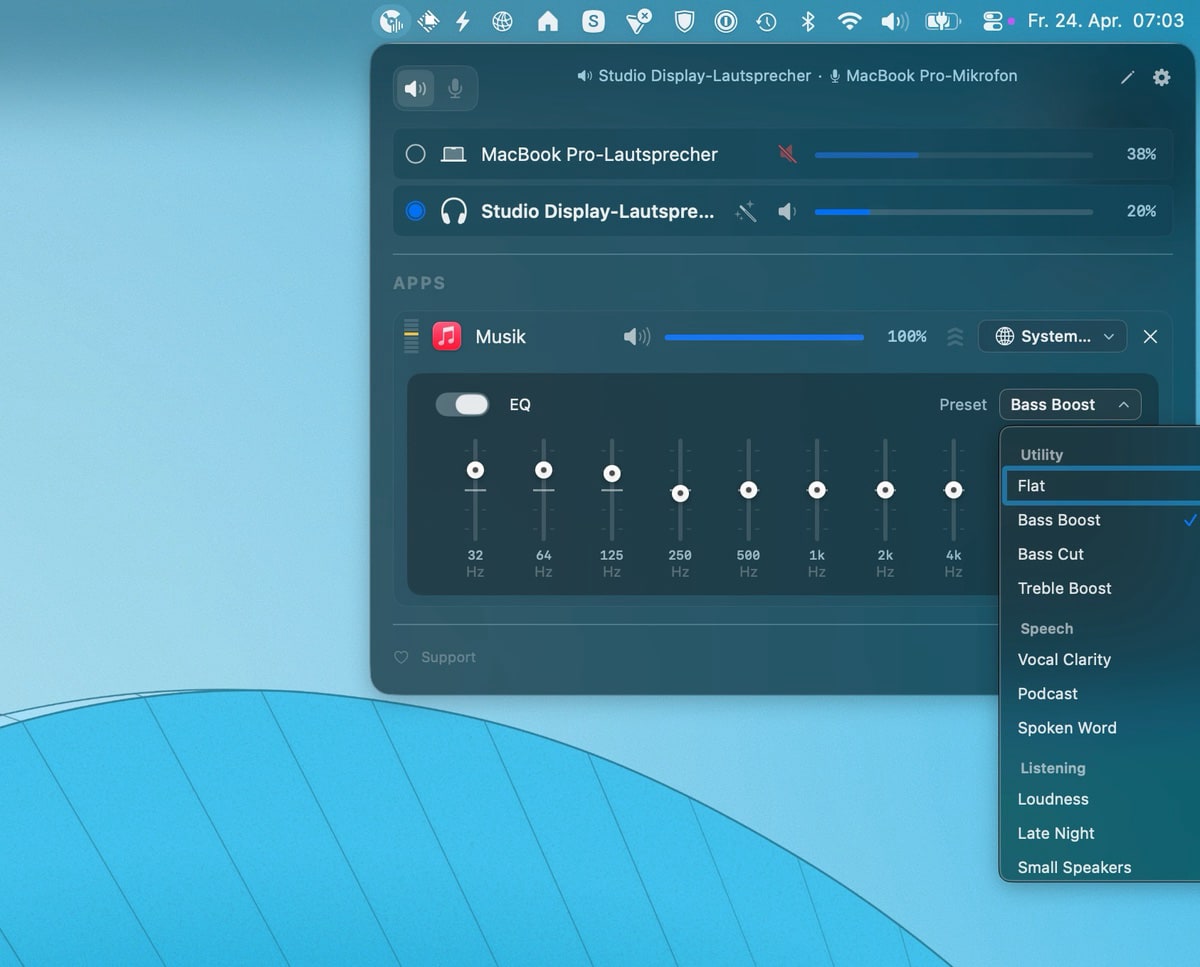Select MacBook Pro-Lautsprecher as output device
The width and height of the screenshot is (1200, 967).
(415, 154)
